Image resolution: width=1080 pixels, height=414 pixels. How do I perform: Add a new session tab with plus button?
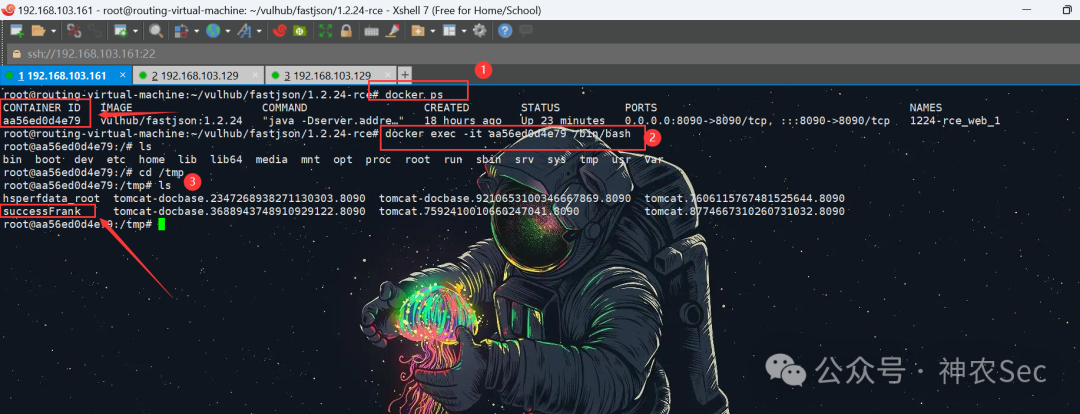pos(406,74)
